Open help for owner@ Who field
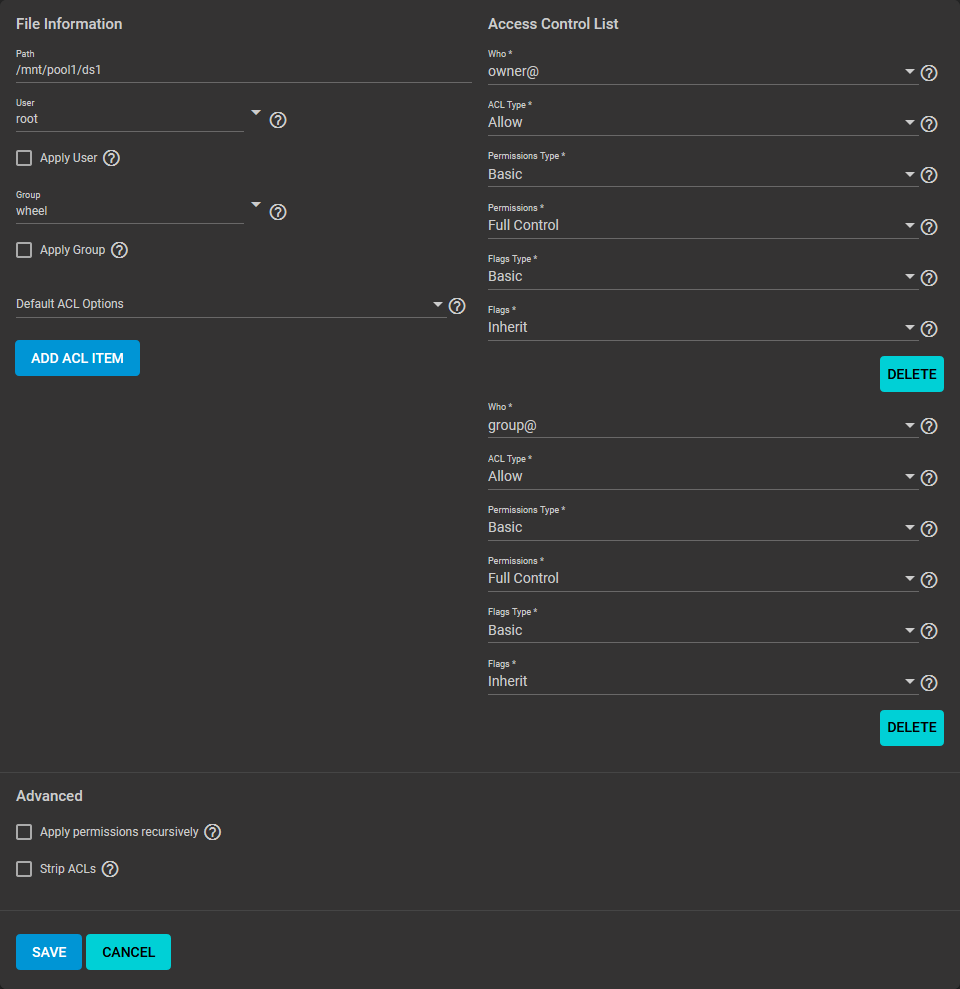Image resolution: width=960 pixels, height=989 pixels. [928, 73]
